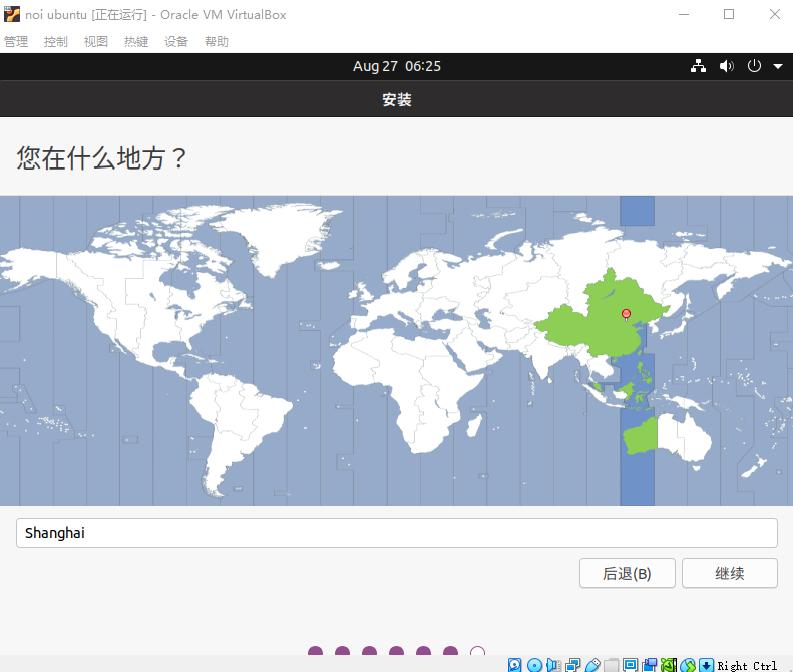Click the VirtualBox network adapters status icon
Image resolution: width=793 pixels, height=672 pixels.
(x=572, y=665)
